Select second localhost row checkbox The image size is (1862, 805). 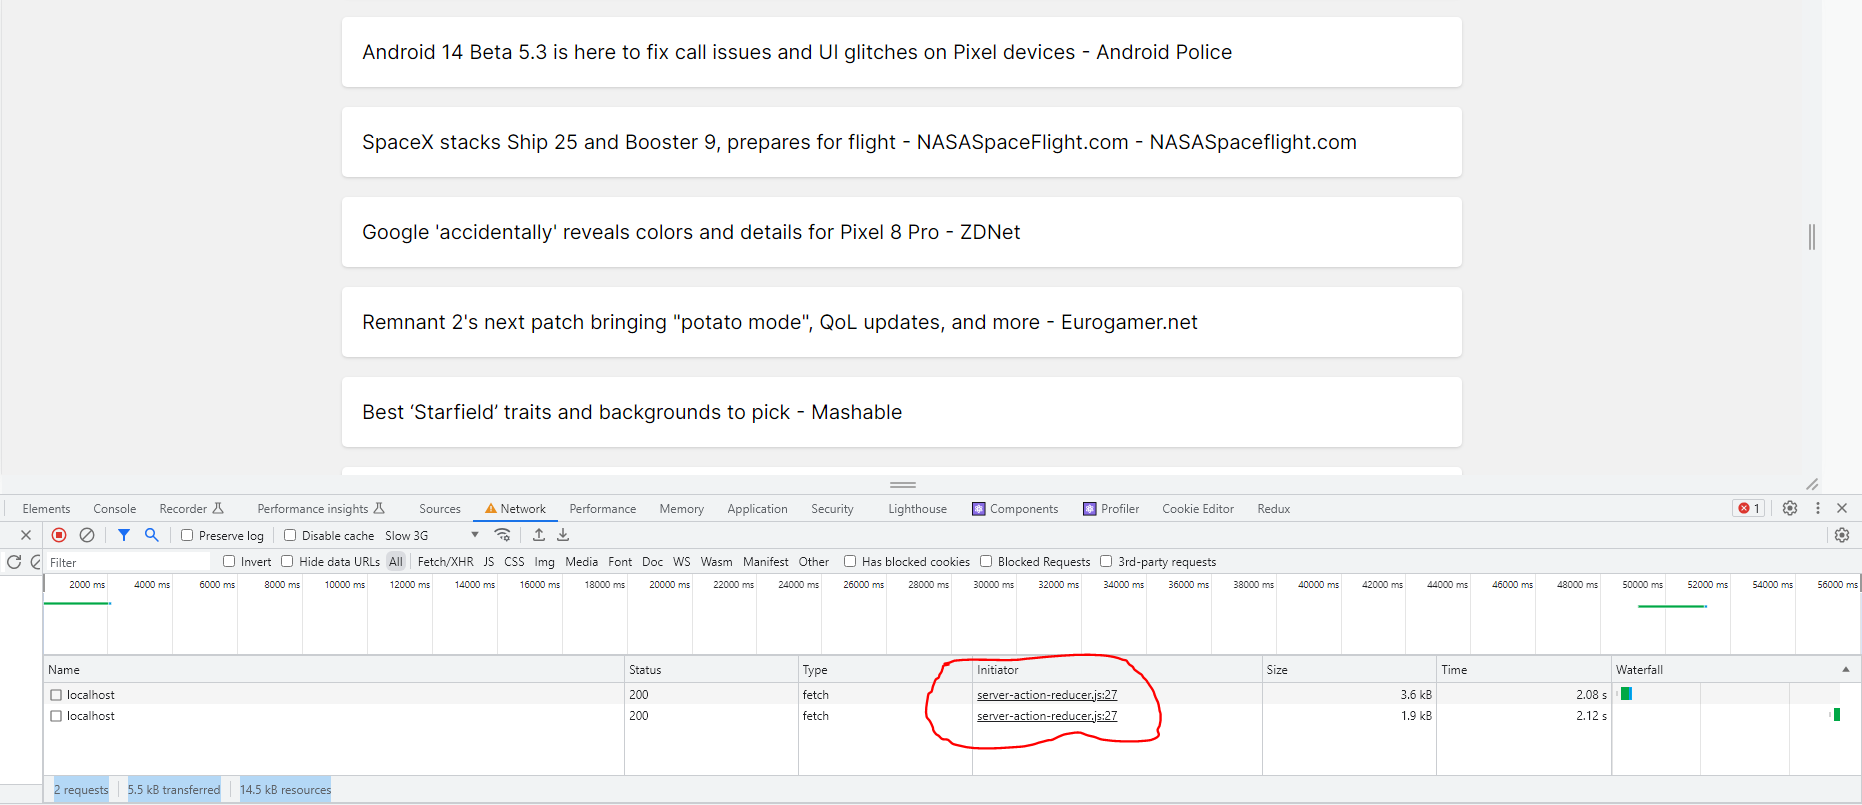pyautogui.click(x=56, y=716)
